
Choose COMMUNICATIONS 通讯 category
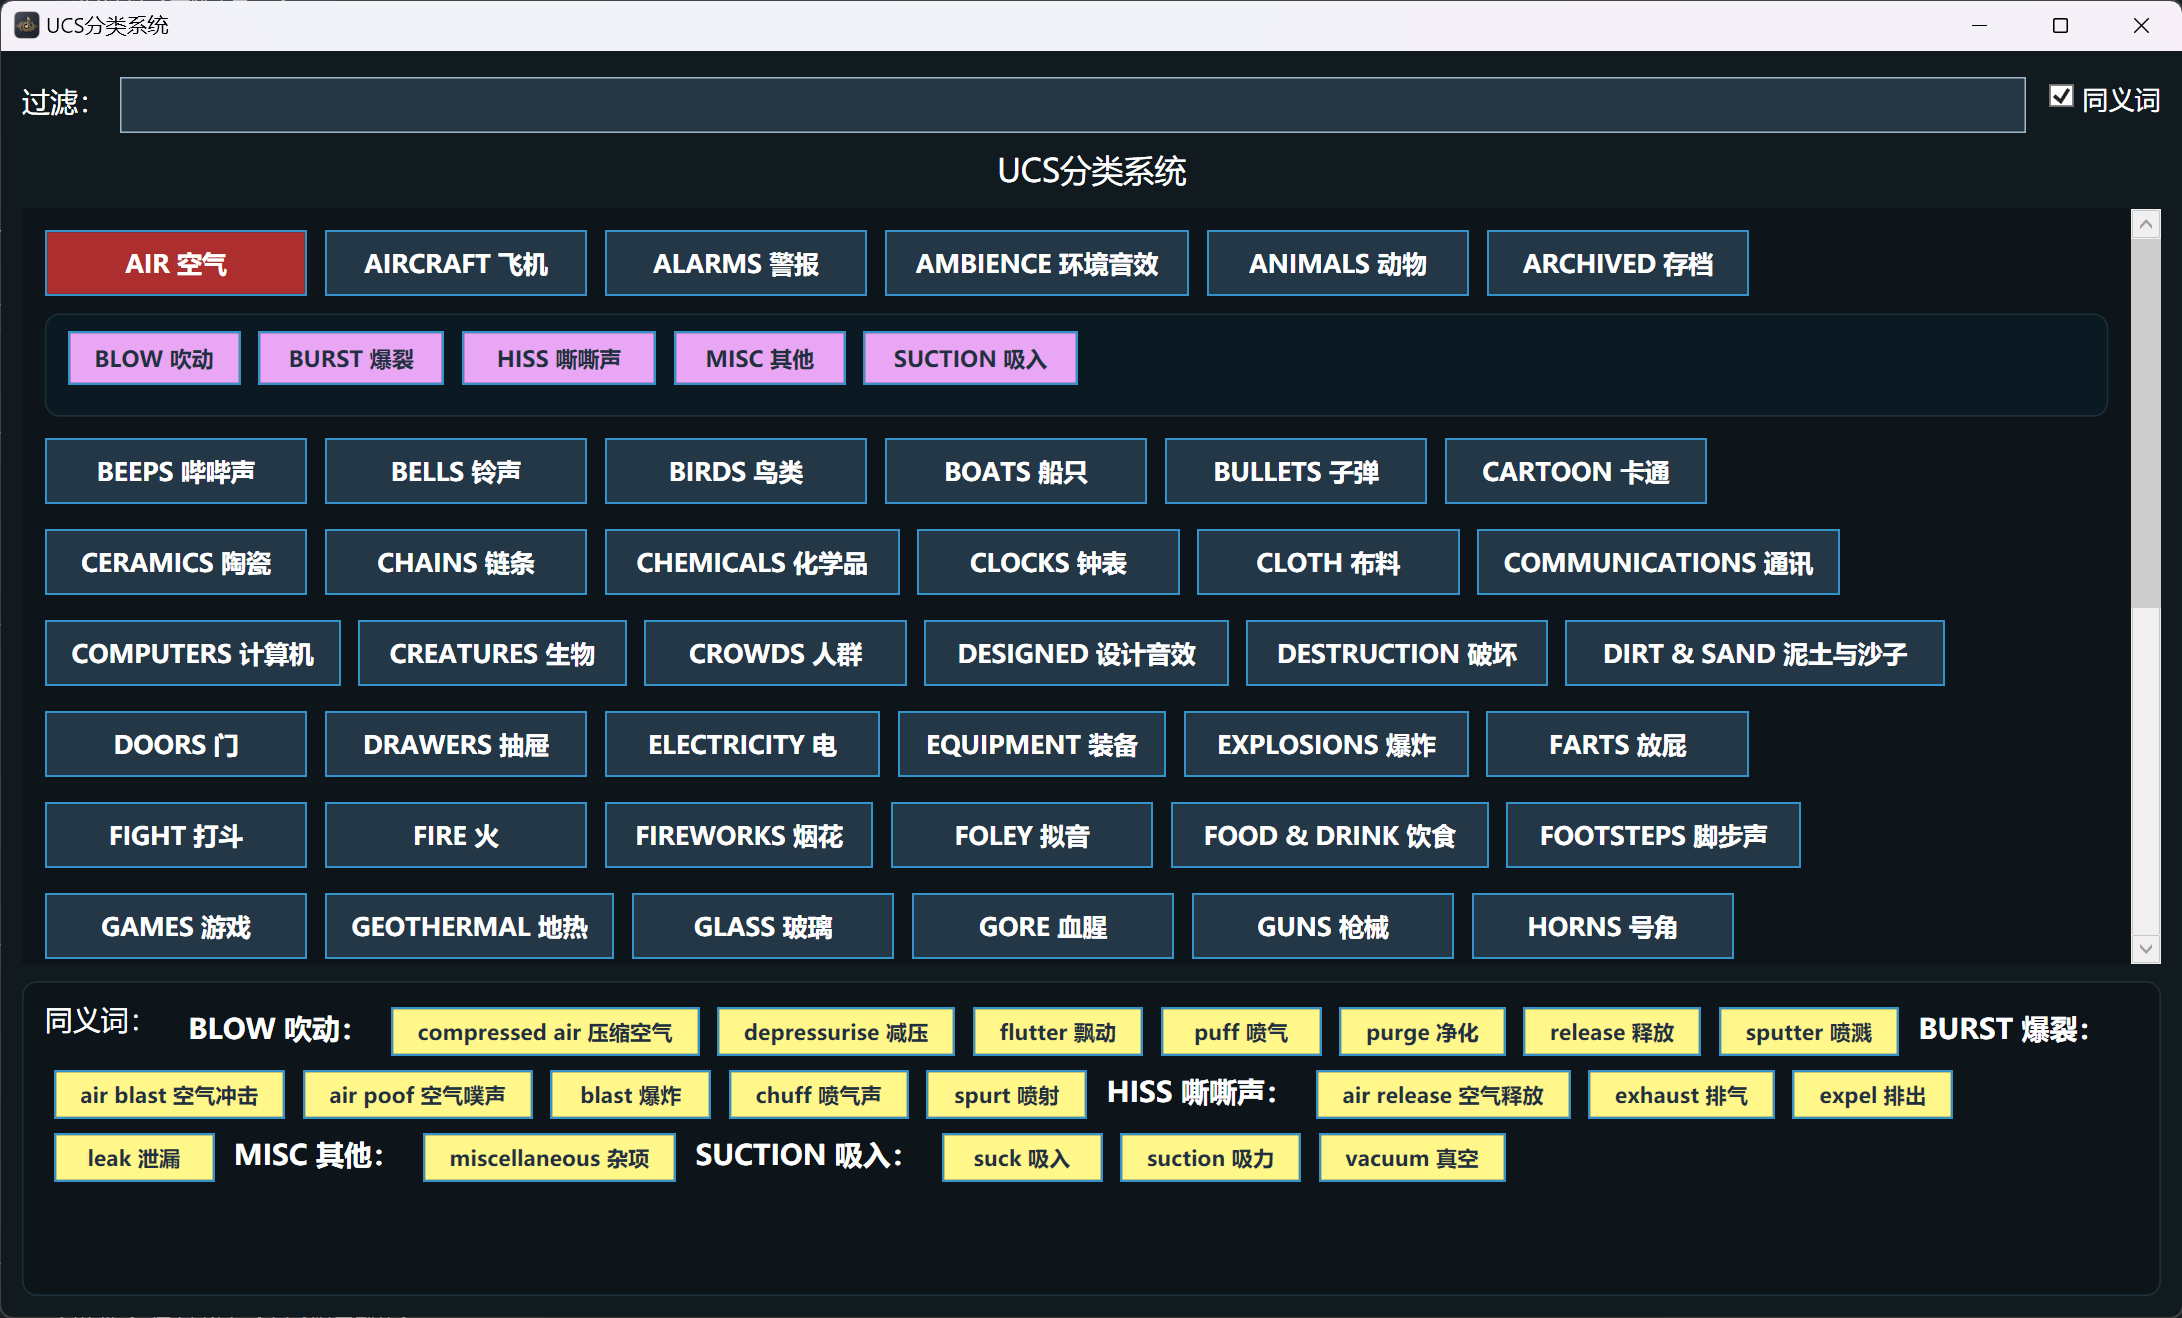(x=1658, y=562)
